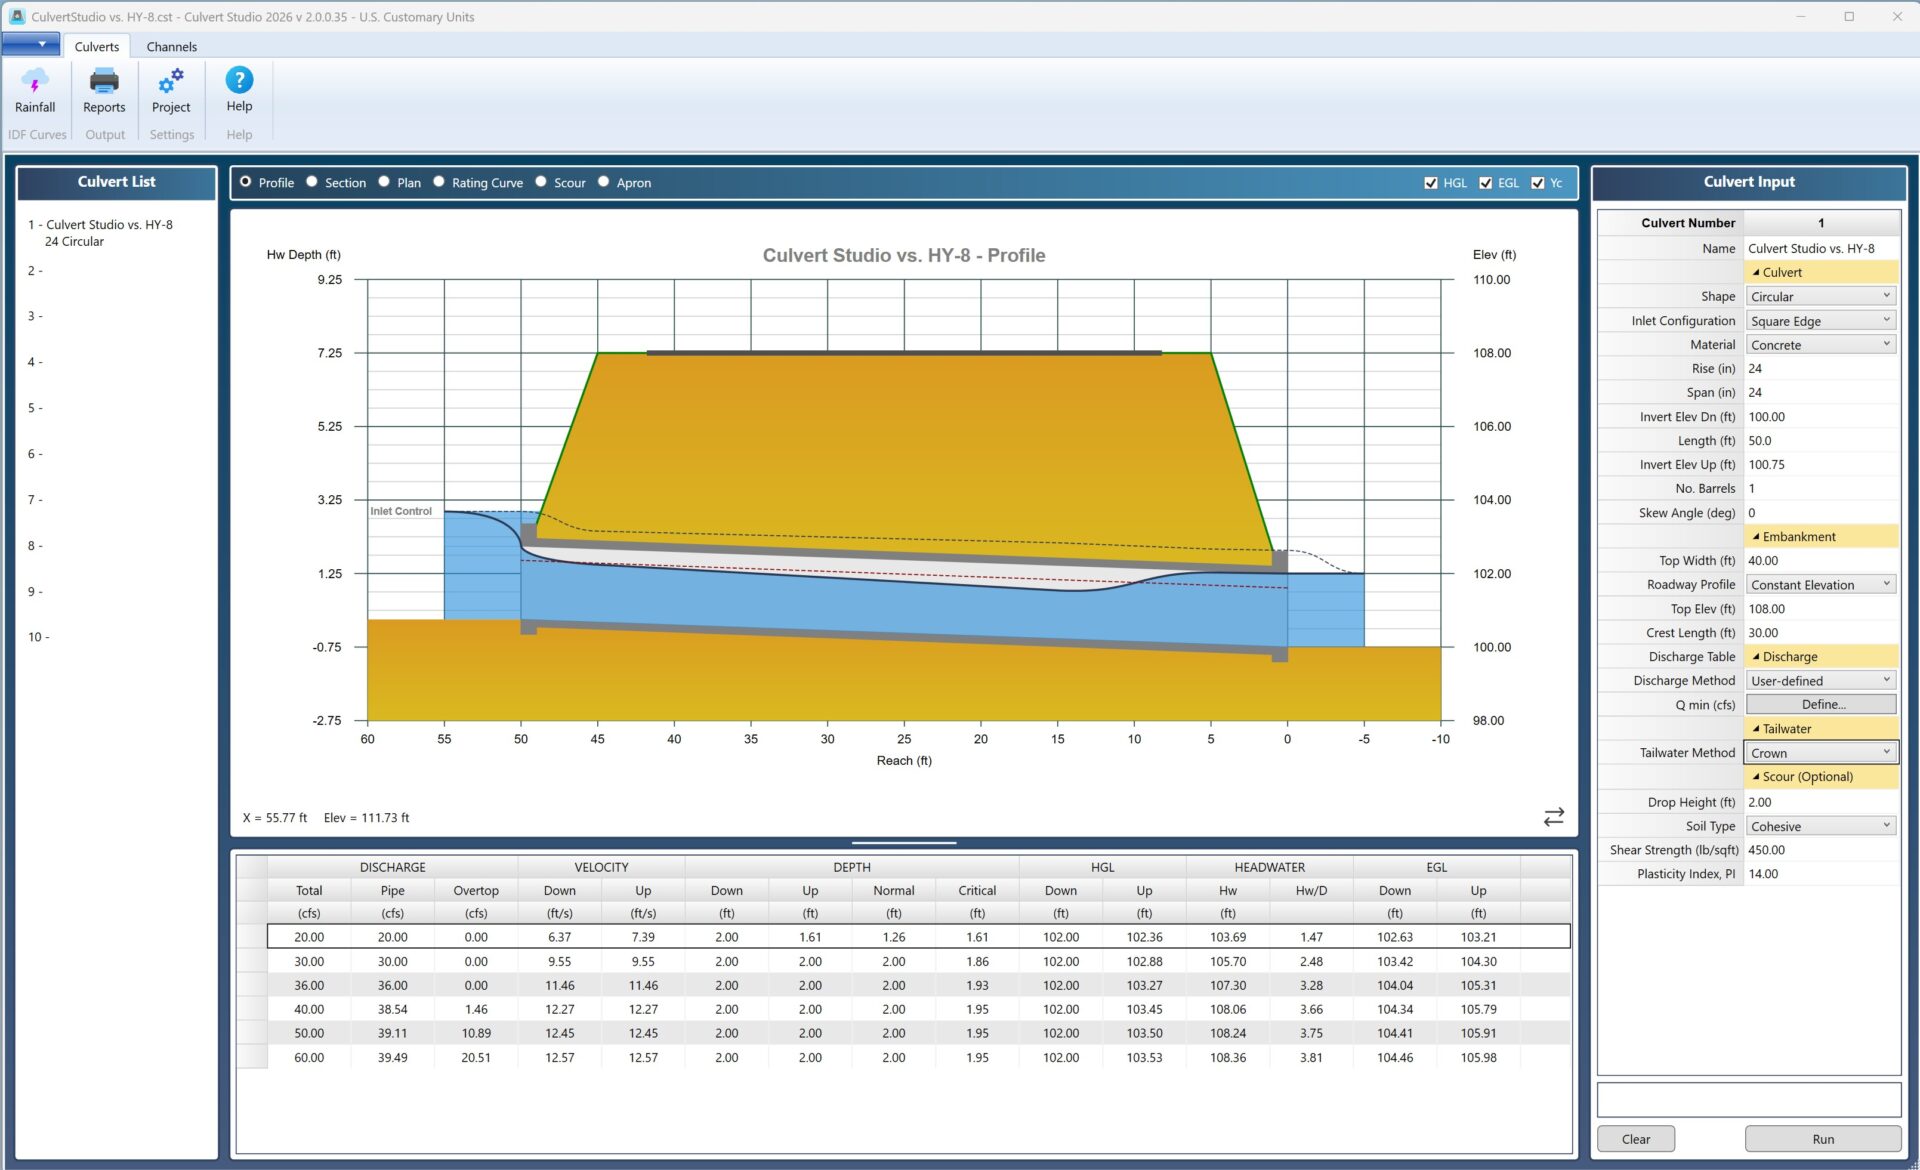This screenshot has height=1170, width=1920.
Task: Open the Discharge Method dropdown
Action: pyautogui.click(x=1821, y=680)
